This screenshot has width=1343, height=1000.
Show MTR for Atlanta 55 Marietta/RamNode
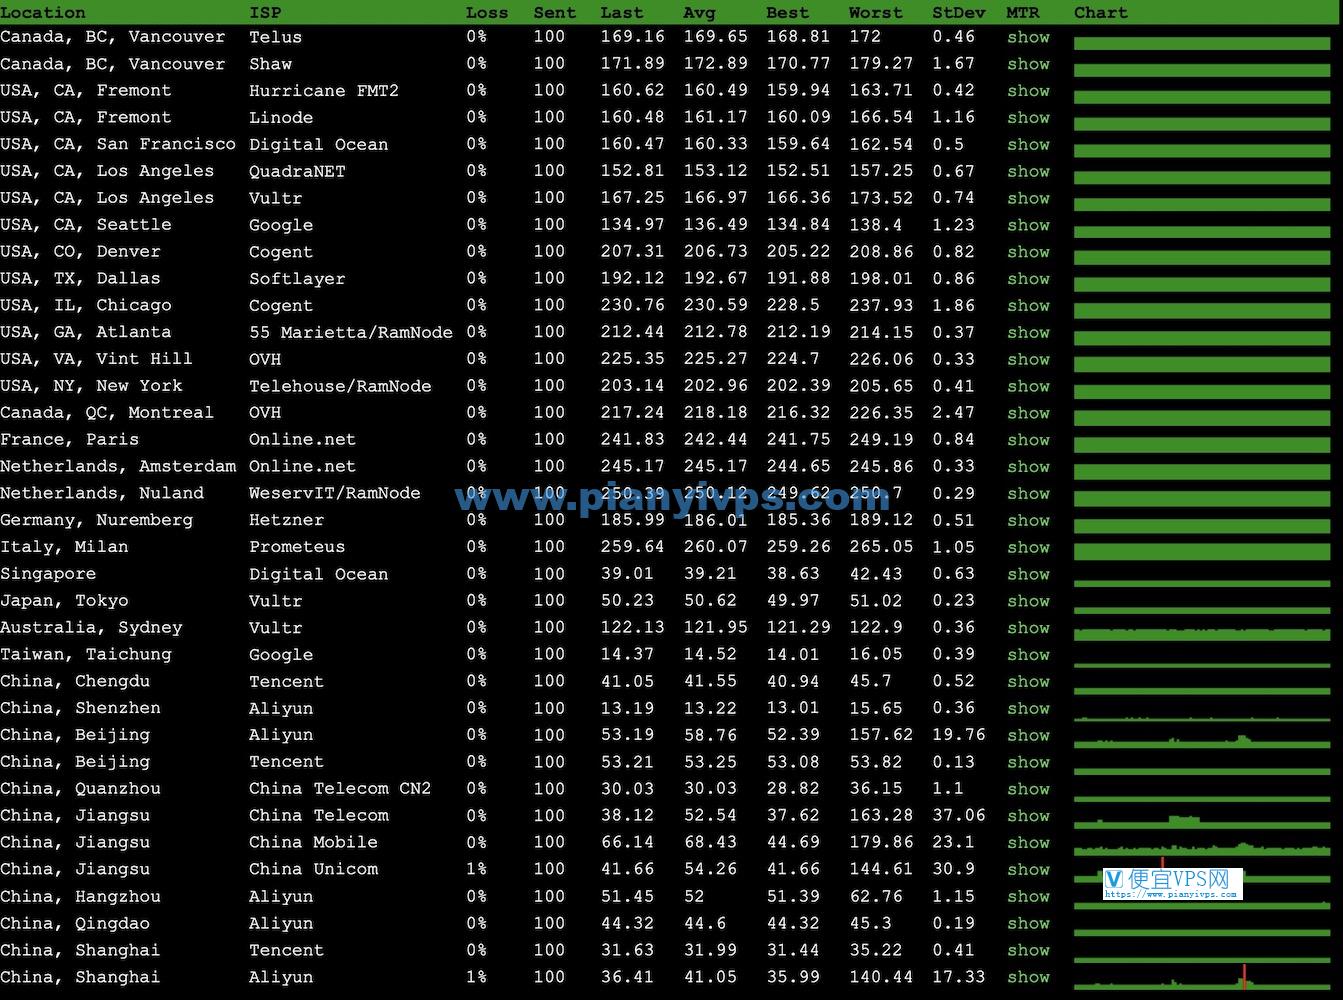click(x=1028, y=333)
